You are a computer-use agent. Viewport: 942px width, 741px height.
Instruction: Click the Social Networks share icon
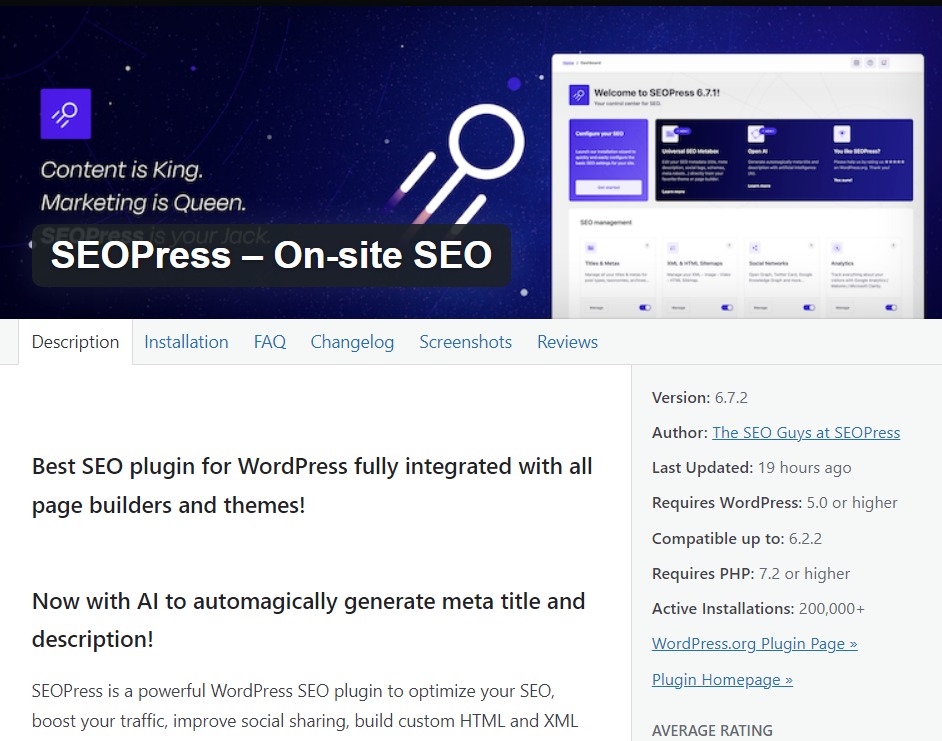click(755, 248)
